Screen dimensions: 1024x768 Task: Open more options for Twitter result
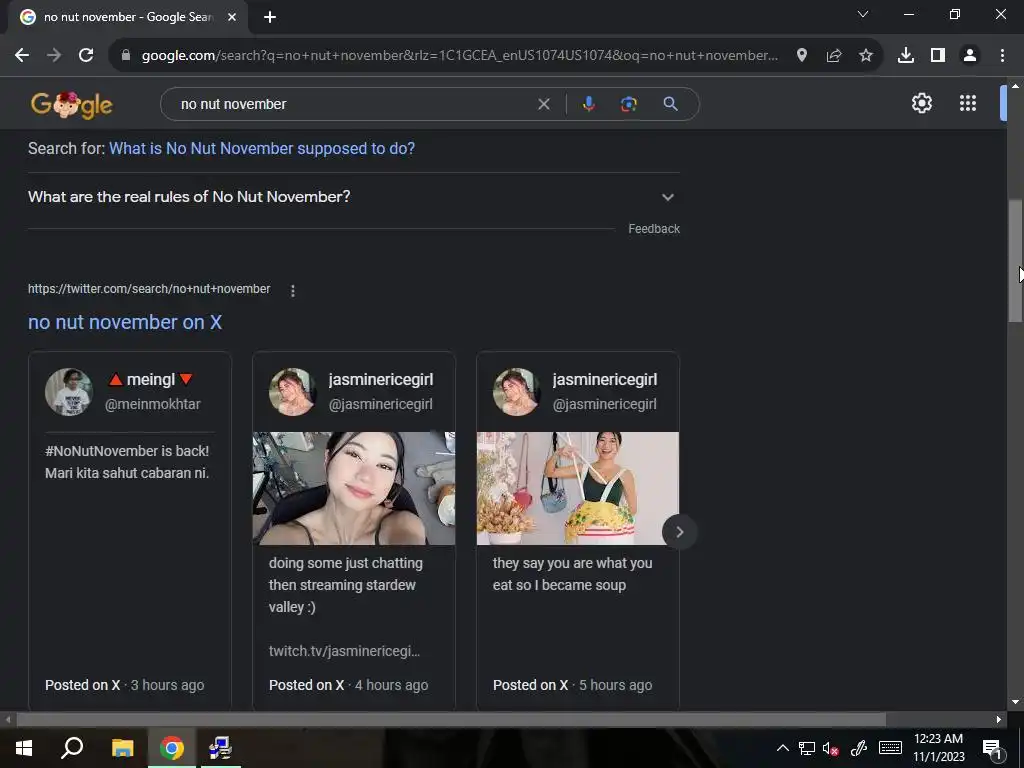(293, 291)
